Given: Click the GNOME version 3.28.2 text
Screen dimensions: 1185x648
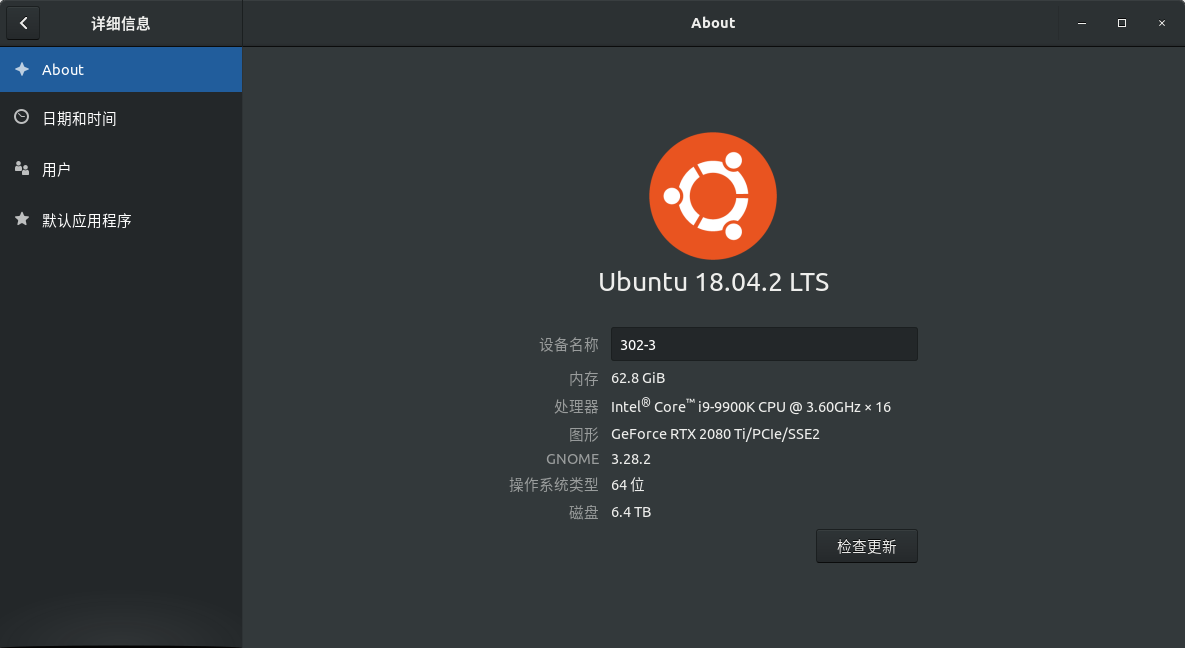Looking at the screenshot, I should 630,458.
